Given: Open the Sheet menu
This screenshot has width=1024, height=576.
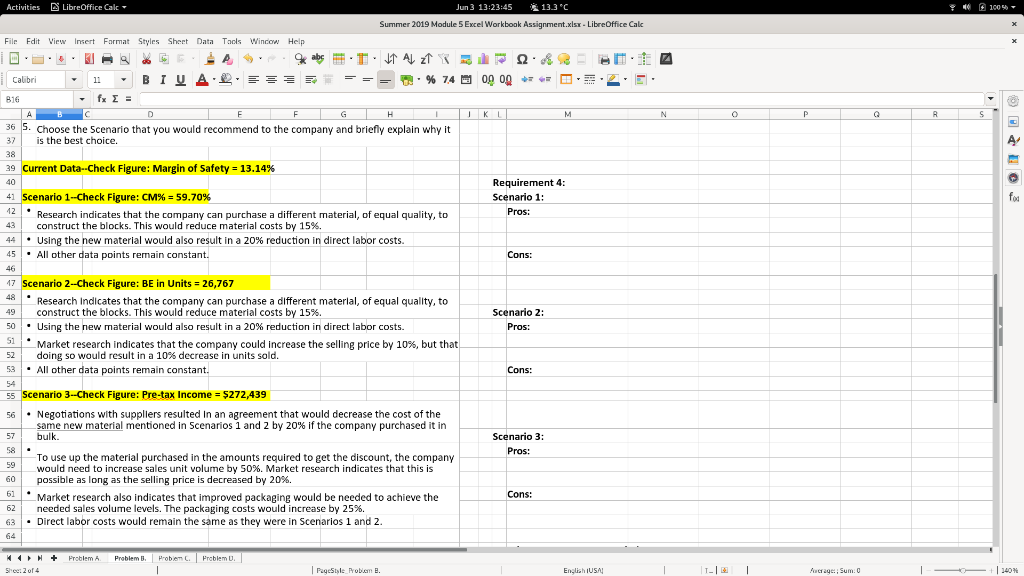Looking at the screenshot, I should (x=178, y=41).
